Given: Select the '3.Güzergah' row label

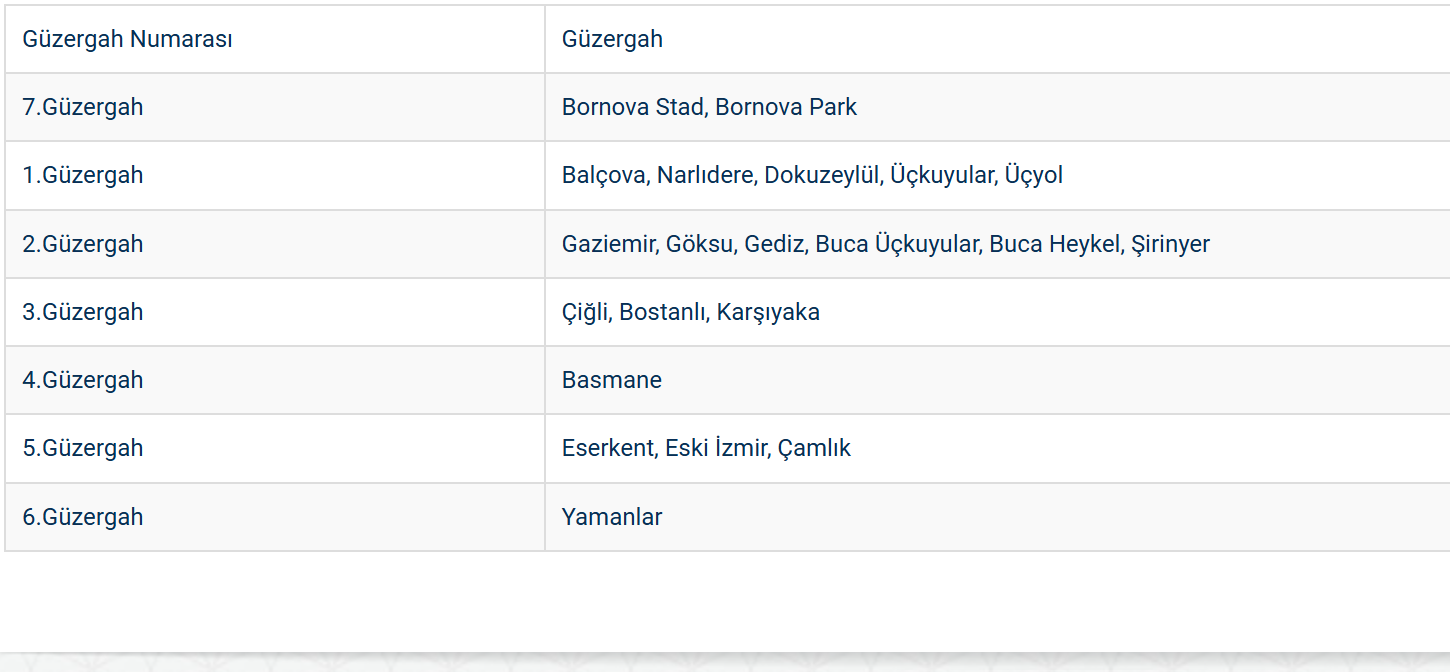Looking at the screenshot, I should (x=83, y=312).
